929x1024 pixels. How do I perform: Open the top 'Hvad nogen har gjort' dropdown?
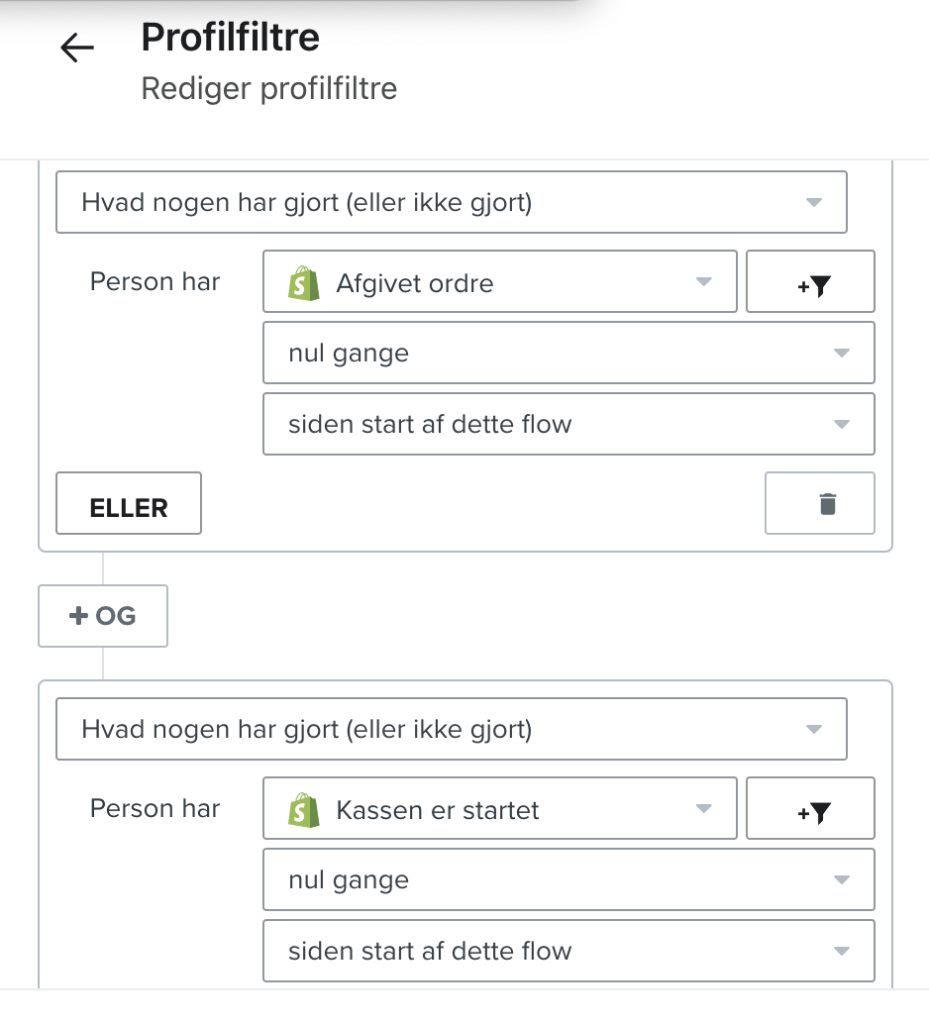tap(452, 202)
